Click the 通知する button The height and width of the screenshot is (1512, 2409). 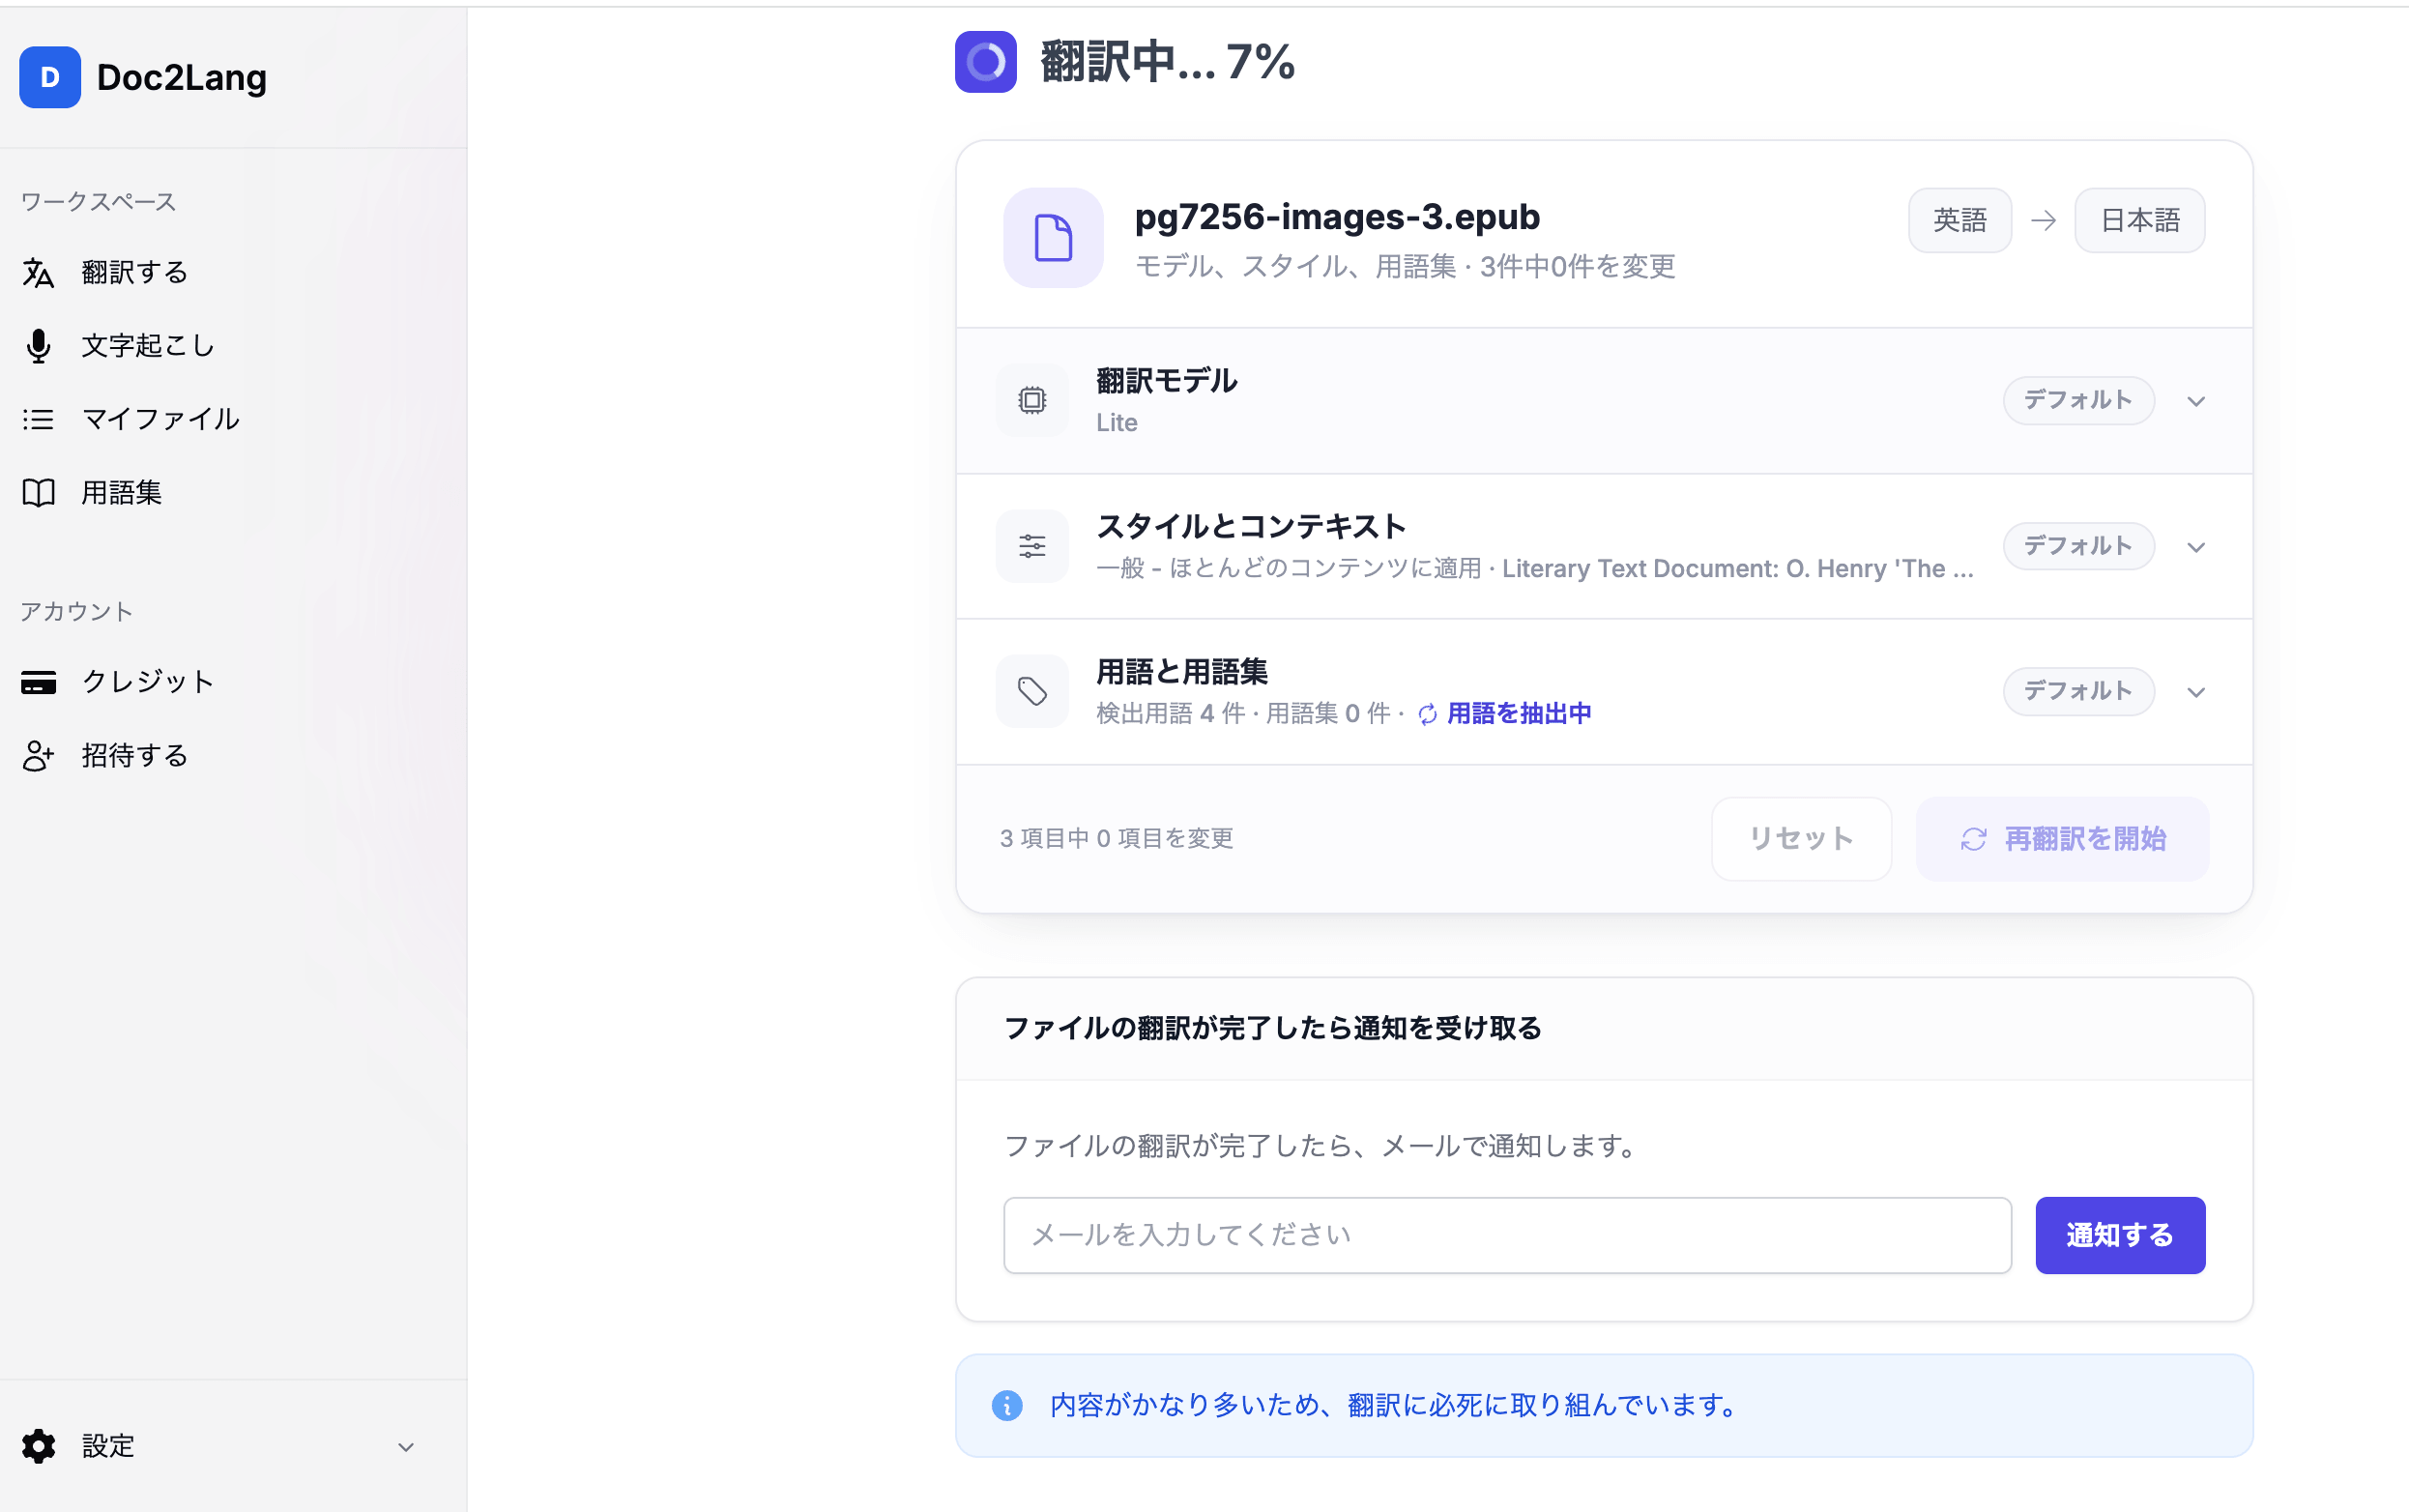pos(2120,1235)
